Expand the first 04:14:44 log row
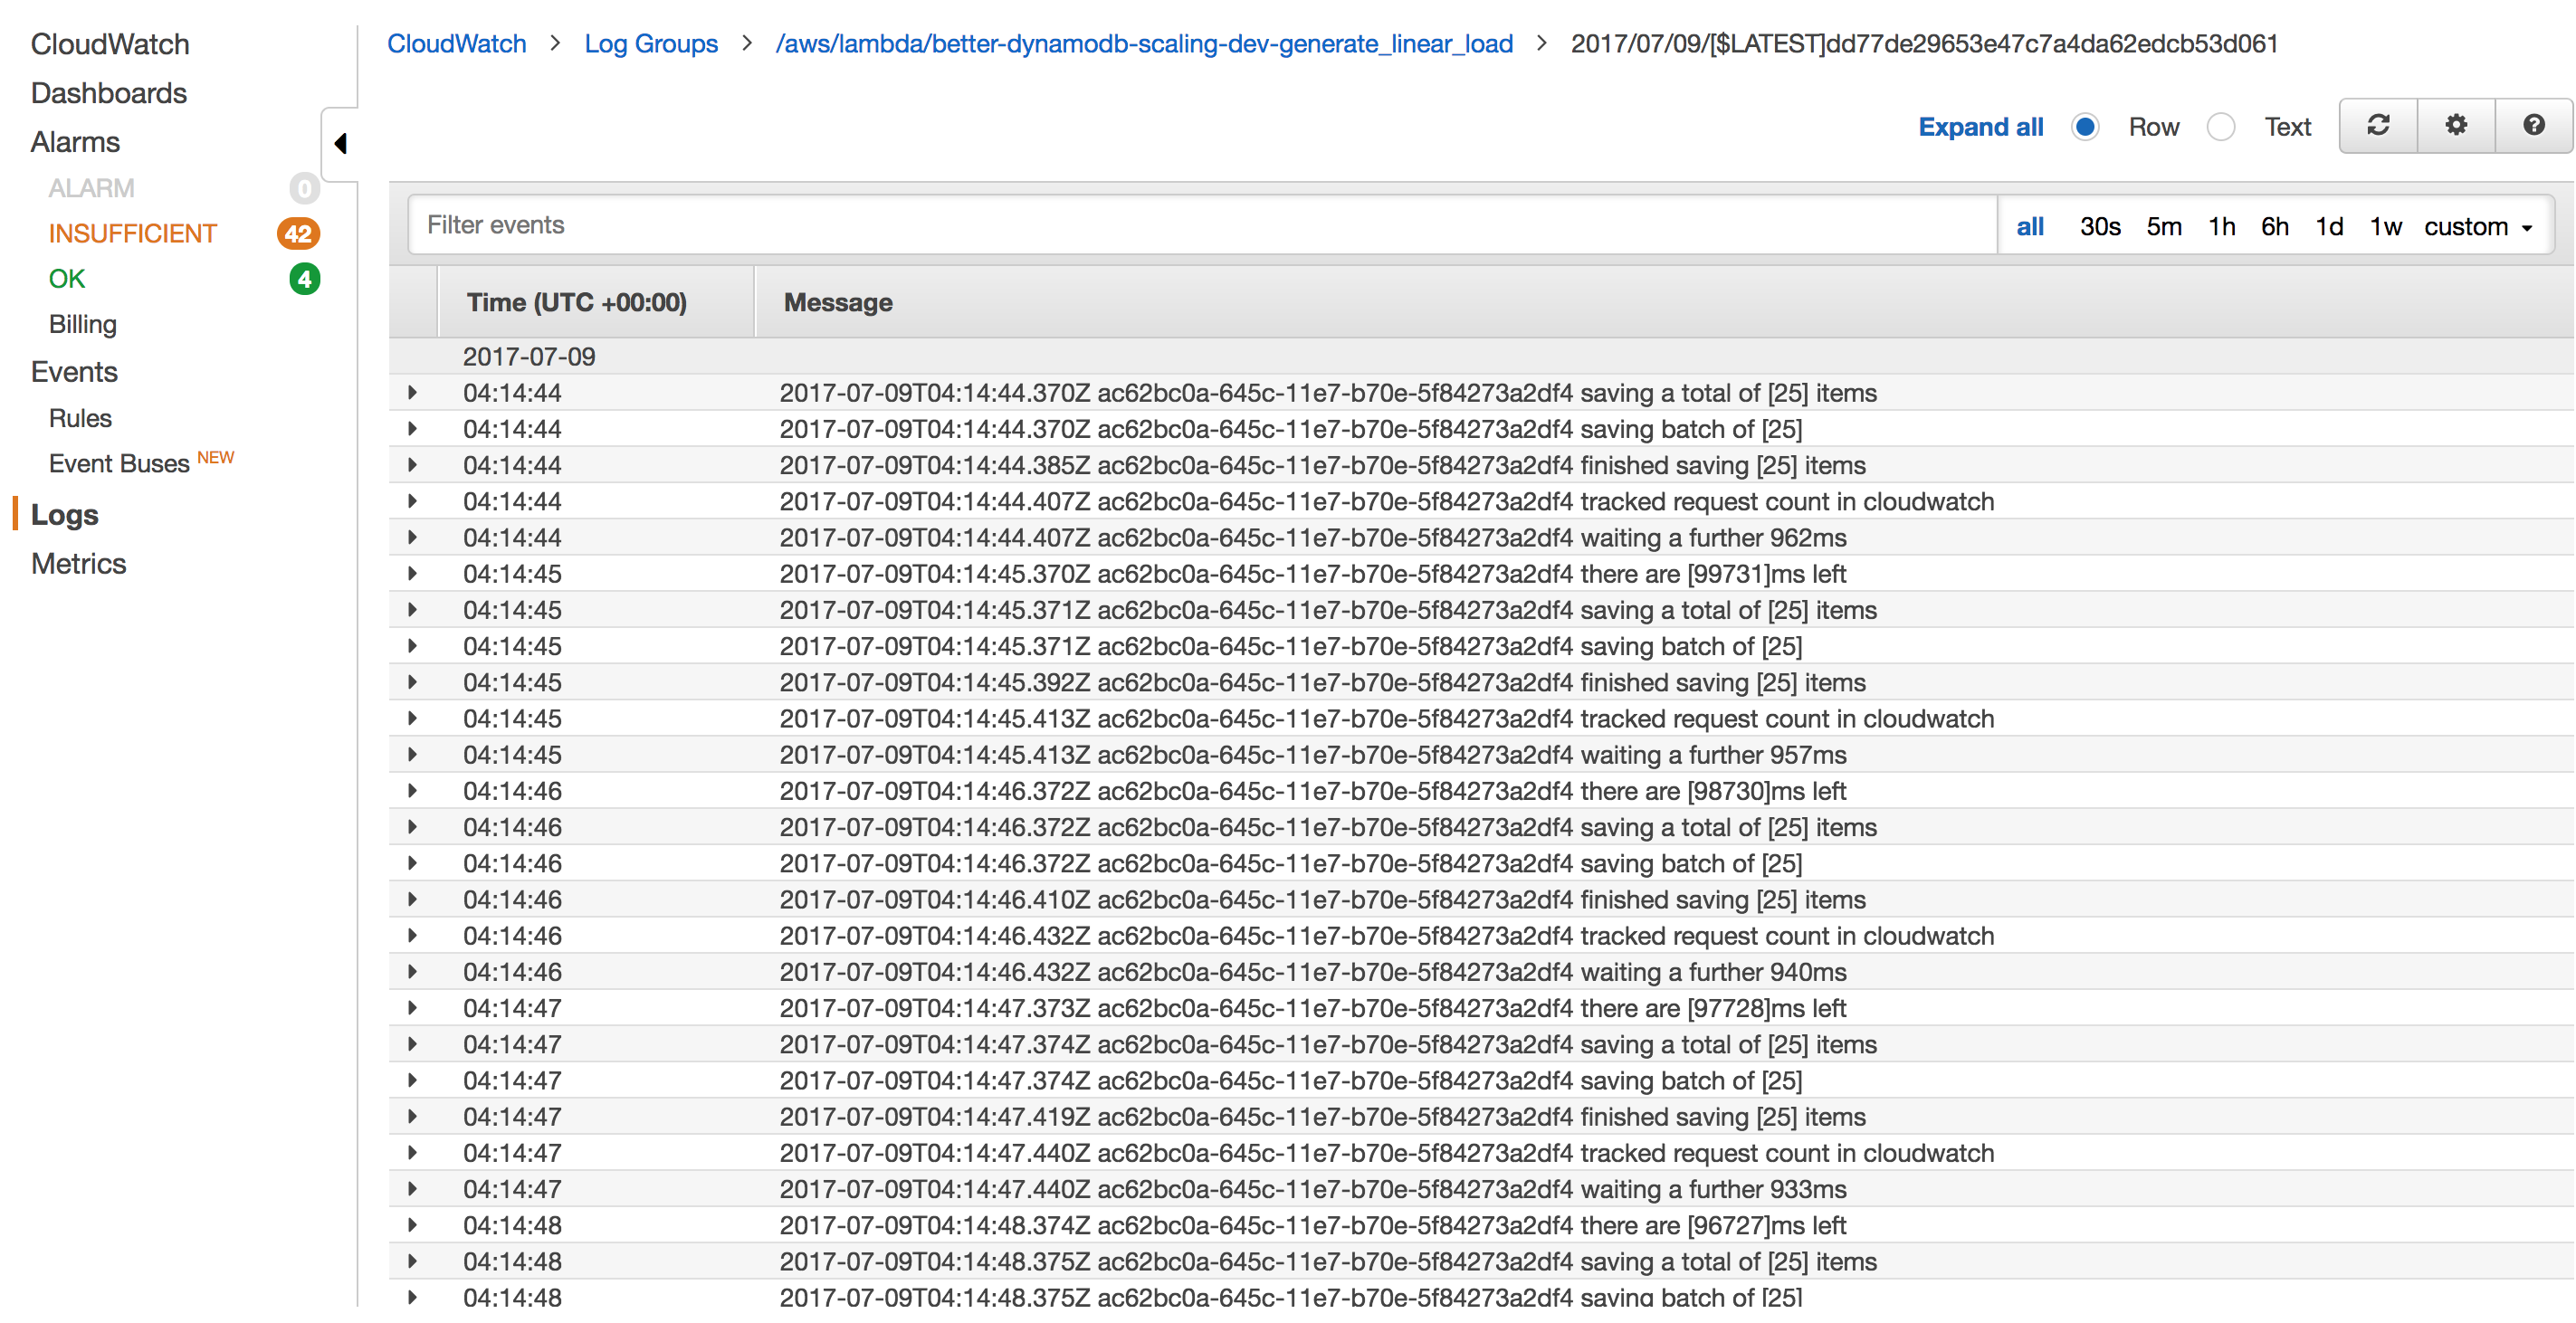Image resolution: width=2576 pixels, height=1323 pixels. click(x=412, y=393)
